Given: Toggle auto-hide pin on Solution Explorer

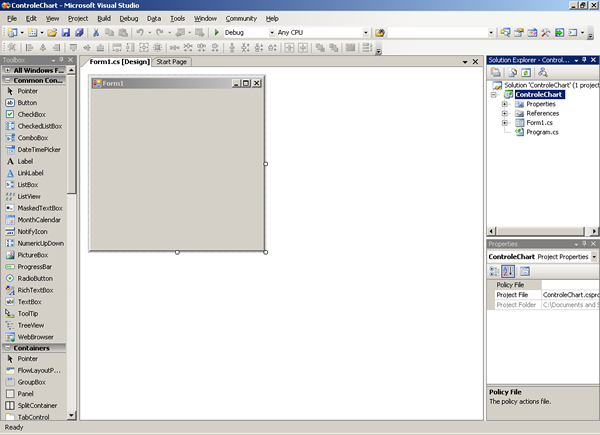Looking at the screenshot, I should point(584,60).
